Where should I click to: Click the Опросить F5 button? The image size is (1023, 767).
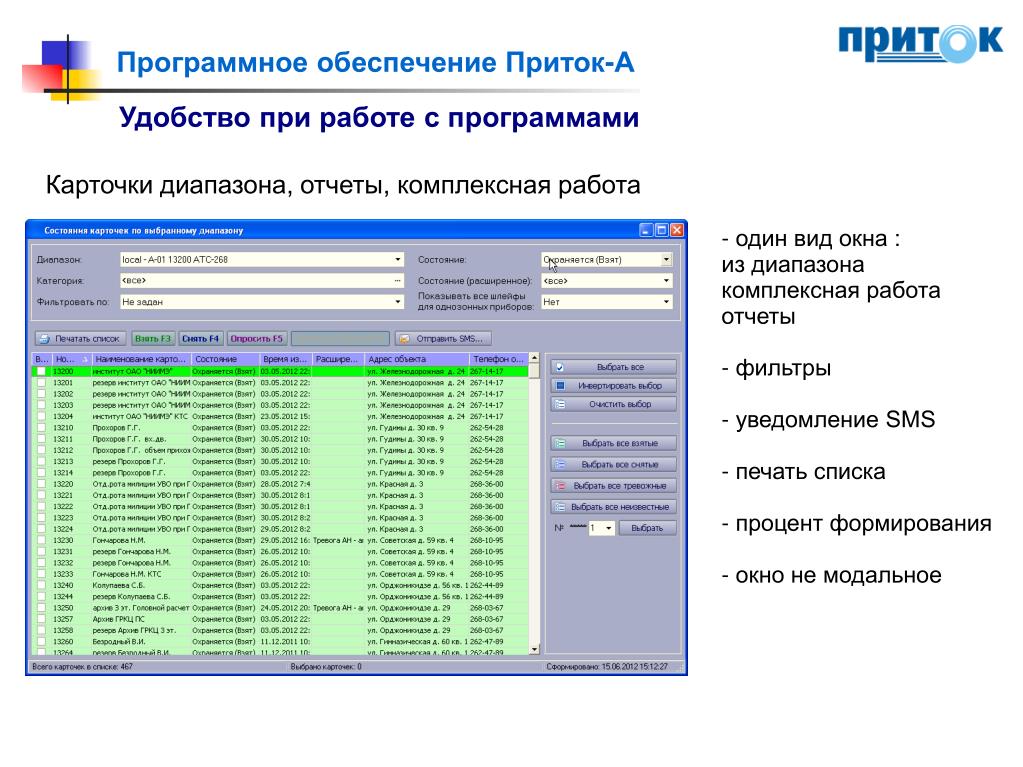click(x=256, y=338)
